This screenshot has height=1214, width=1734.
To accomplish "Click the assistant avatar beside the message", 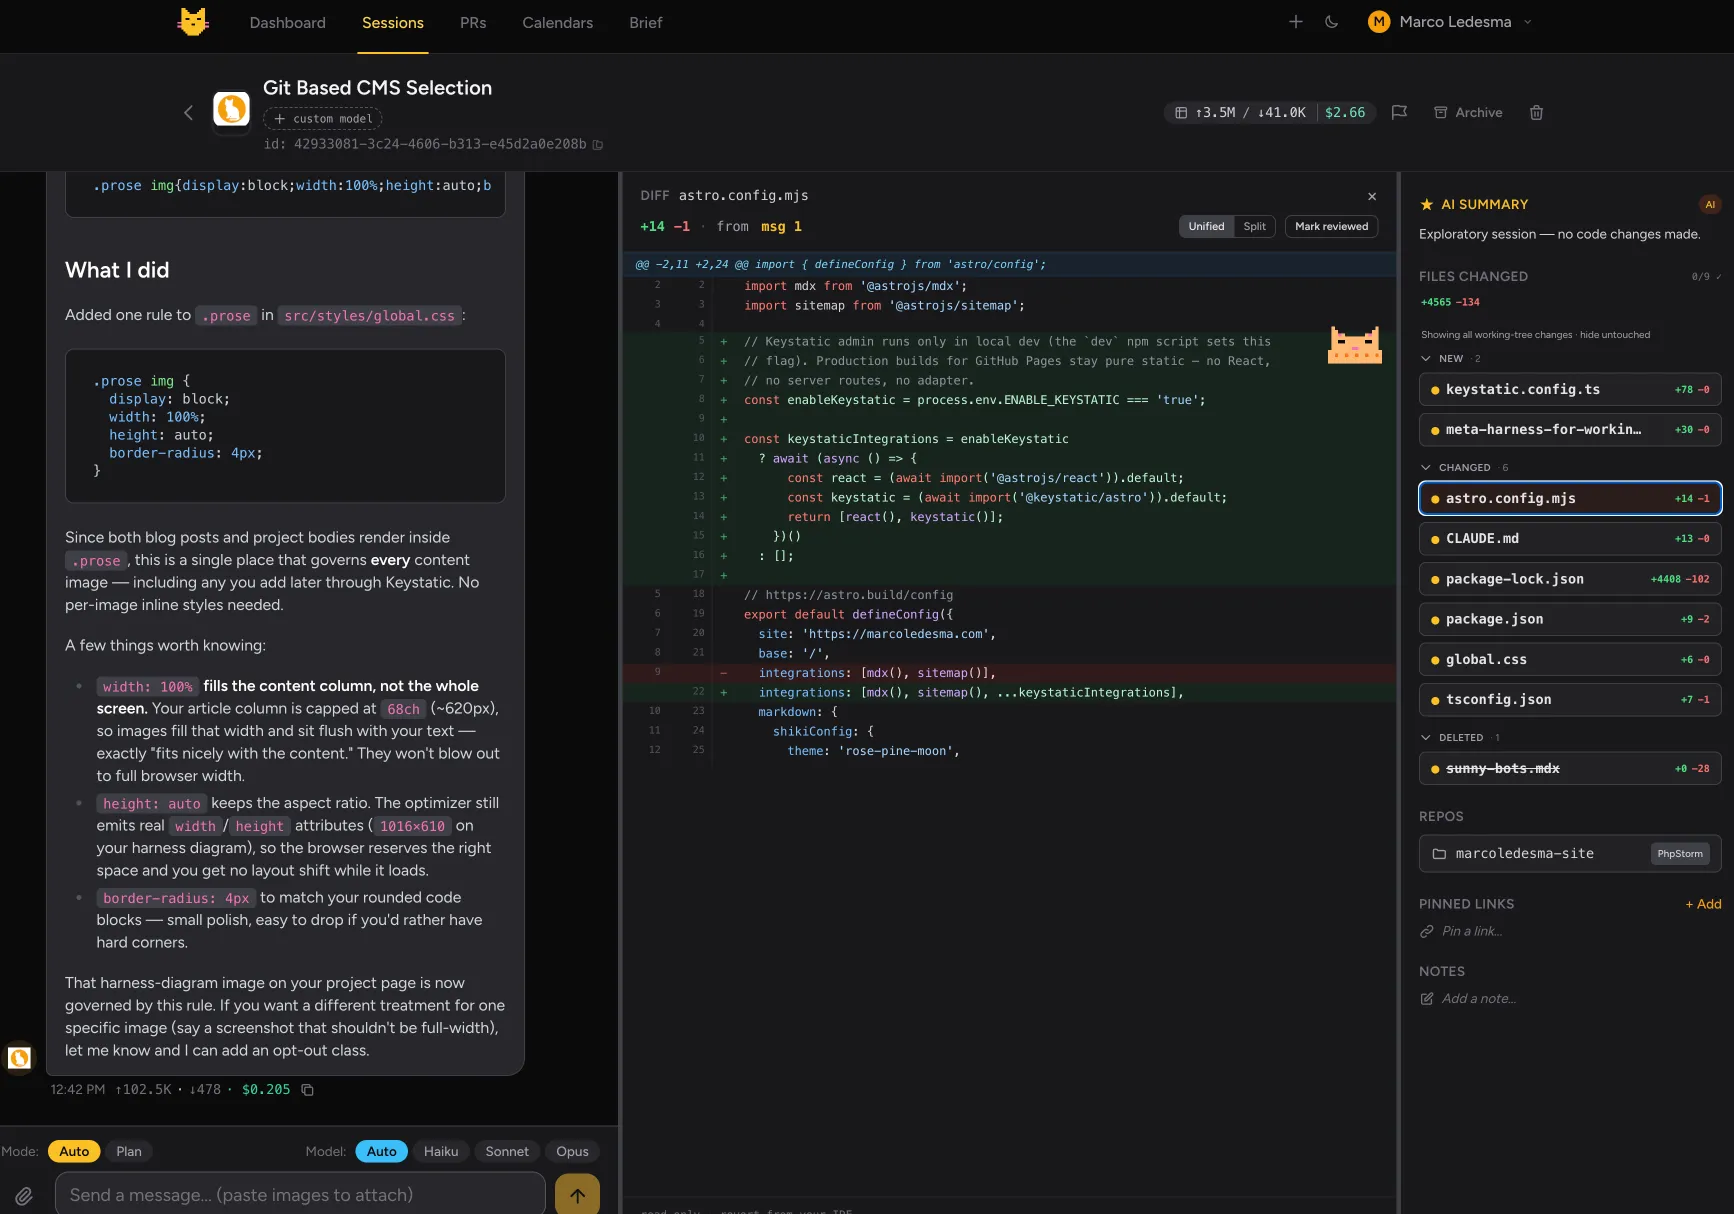I will [x=20, y=1058].
